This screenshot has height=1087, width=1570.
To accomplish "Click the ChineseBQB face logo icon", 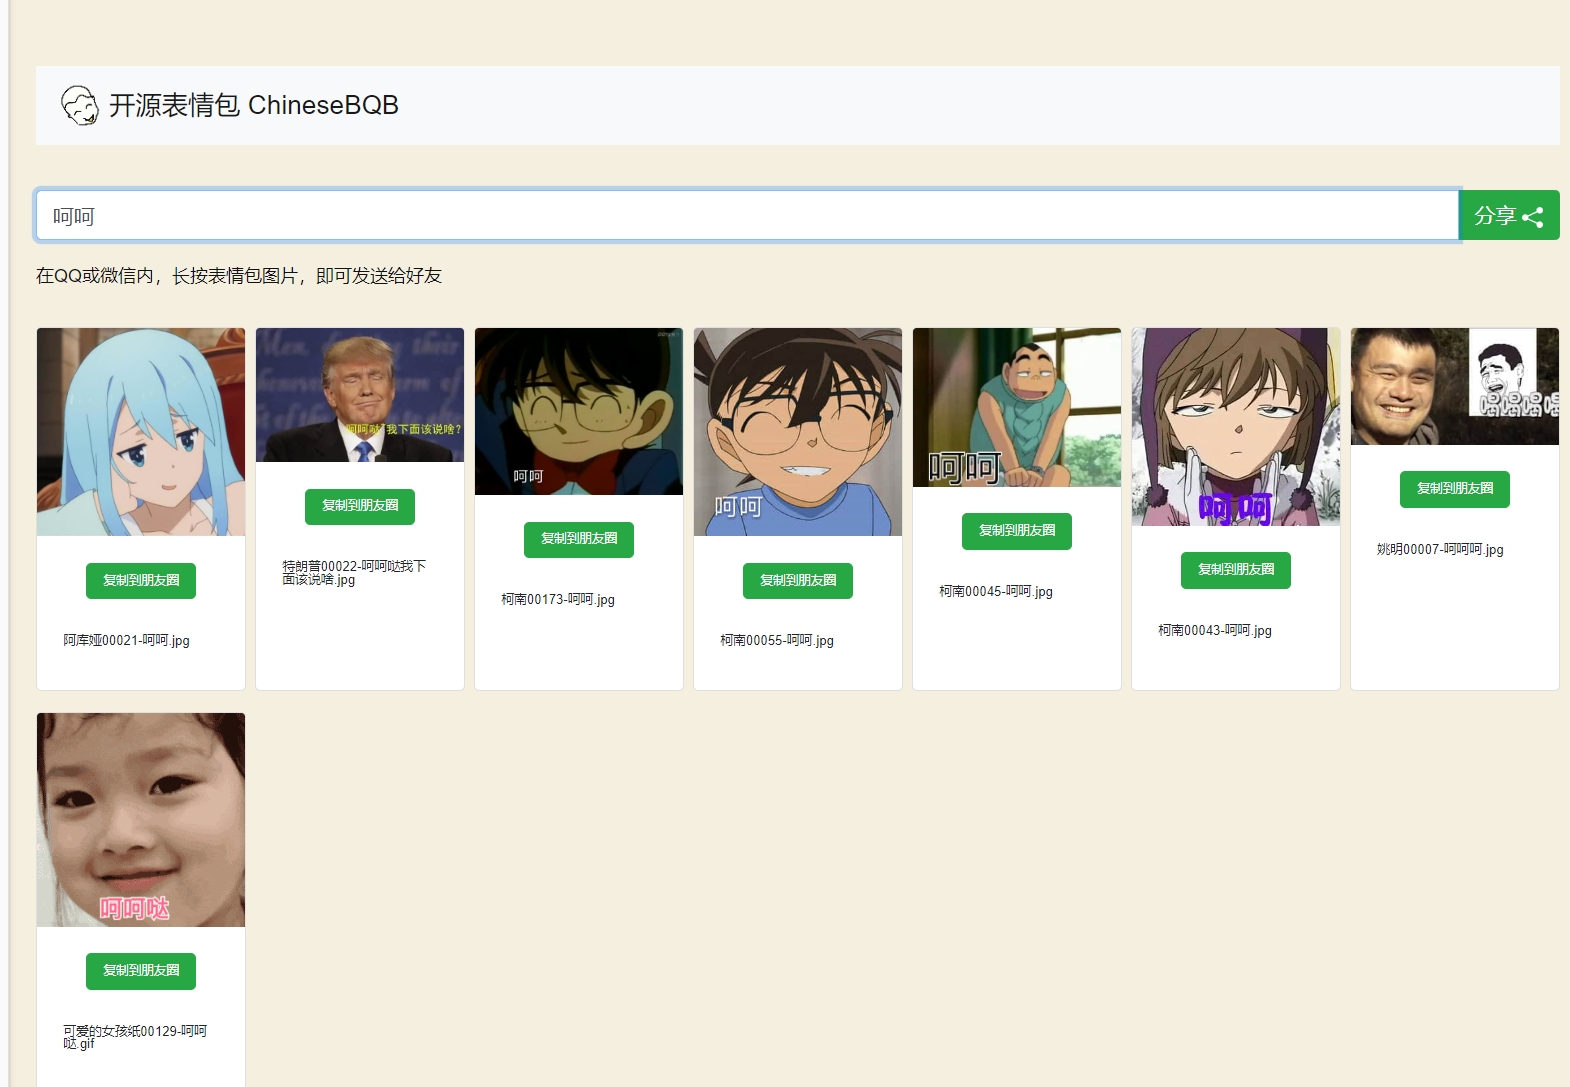I will tap(80, 105).
